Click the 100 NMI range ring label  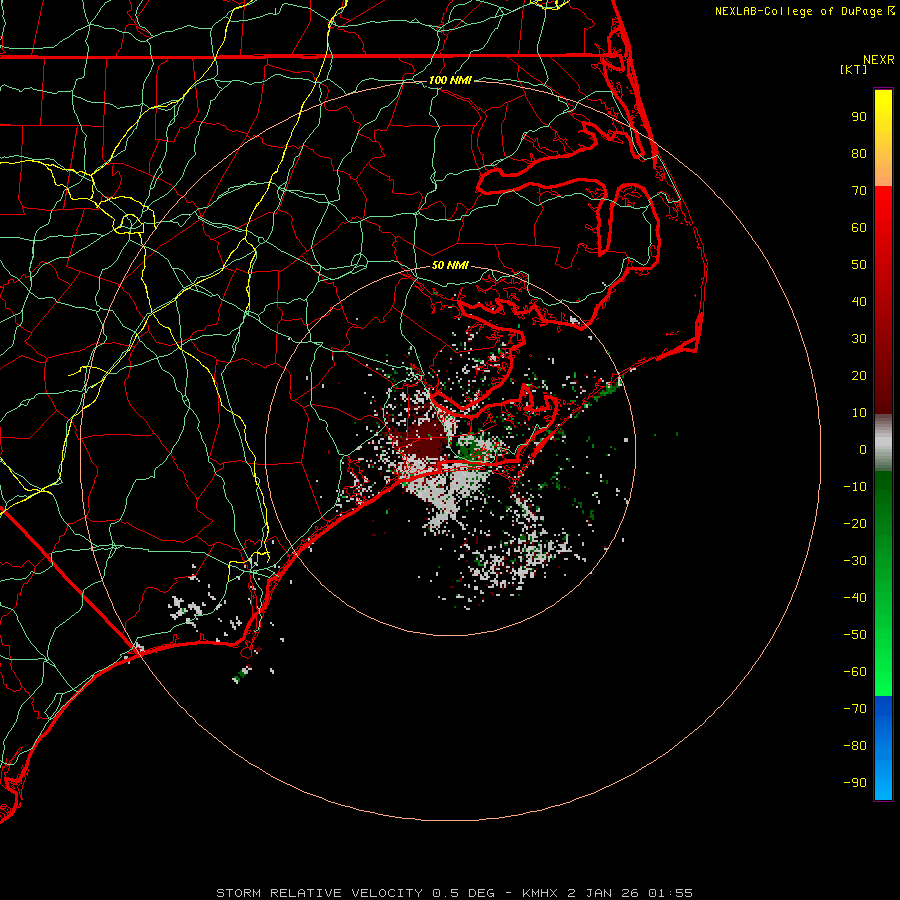[x=450, y=80]
